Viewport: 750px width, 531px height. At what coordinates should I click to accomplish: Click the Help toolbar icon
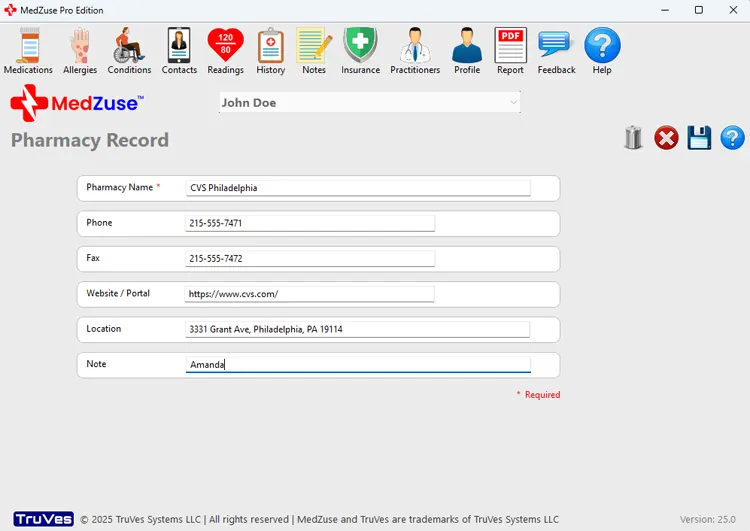tap(602, 50)
